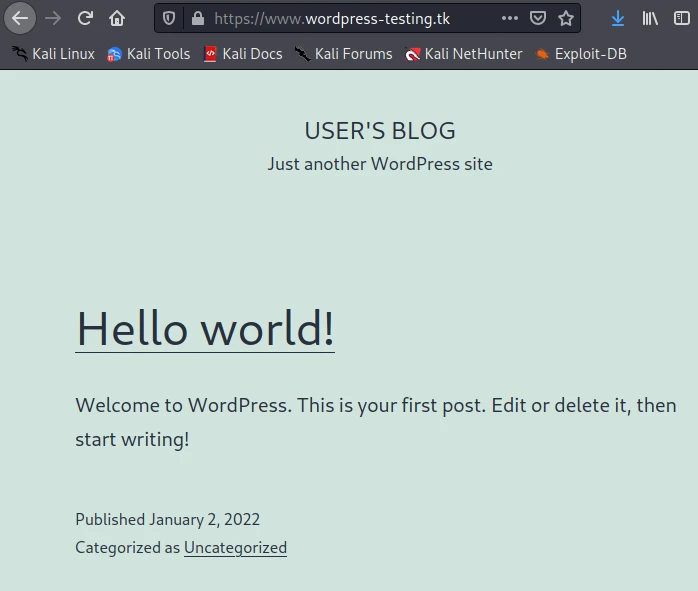The image size is (698, 591).
Task: Click the browser Back arrow button
Action: [20, 18]
